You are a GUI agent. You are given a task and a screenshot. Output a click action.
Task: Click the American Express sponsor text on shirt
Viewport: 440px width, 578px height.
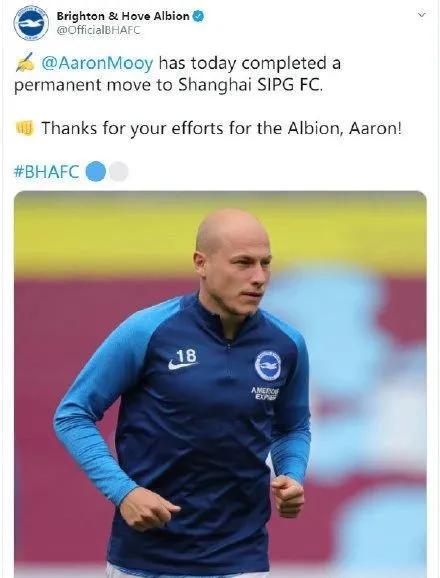click(x=265, y=393)
